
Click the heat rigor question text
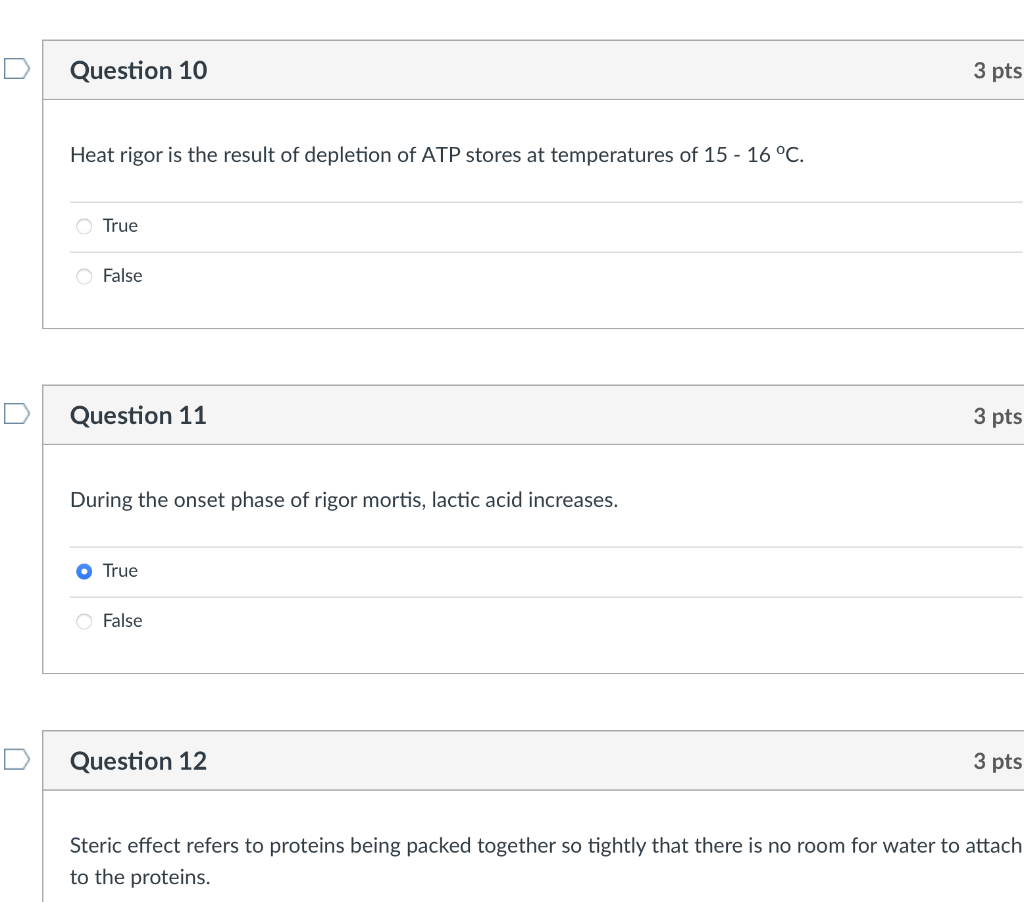pos(435,155)
